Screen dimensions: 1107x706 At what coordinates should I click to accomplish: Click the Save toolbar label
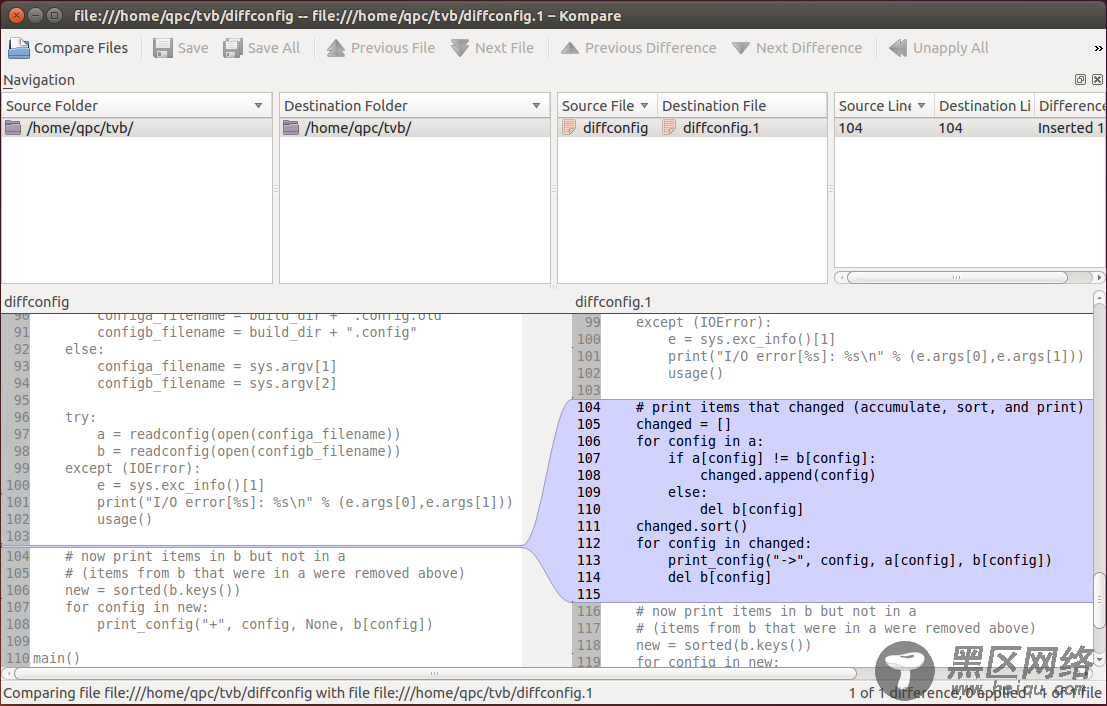(x=193, y=48)
